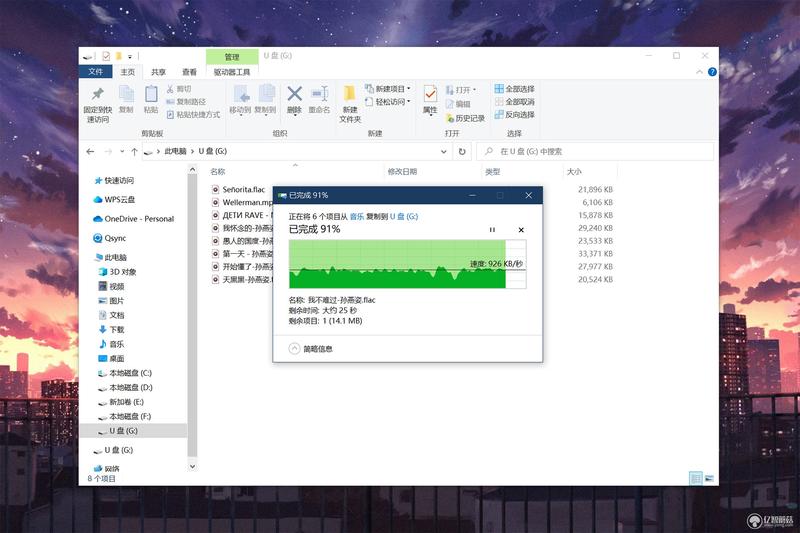Select the Cut scissors command

click(179, 89)
